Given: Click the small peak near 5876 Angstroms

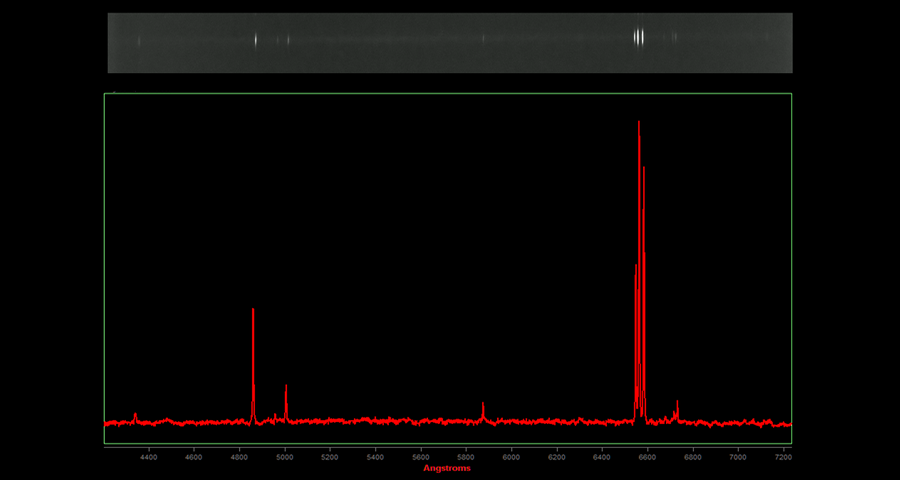Looking at the screenshot, I should tap(483, 406).
